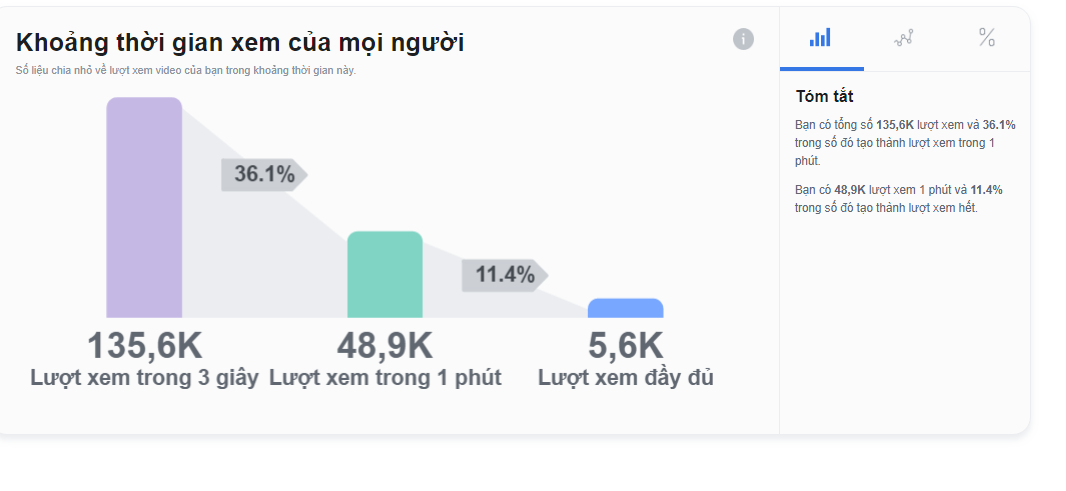This screenshot has height=491, width=1066.
Task: Click the 11.4% conversion arrow label
Action: click(504, 274)
